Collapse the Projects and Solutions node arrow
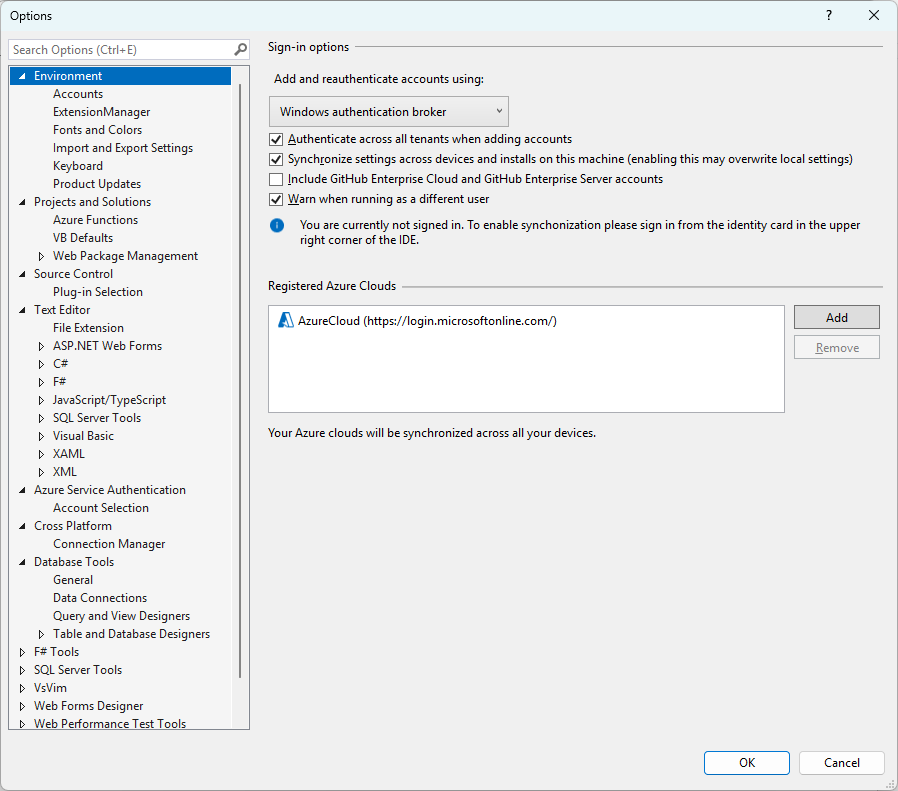This screenshot has height=791, width=898. click(x=22, y=202)
